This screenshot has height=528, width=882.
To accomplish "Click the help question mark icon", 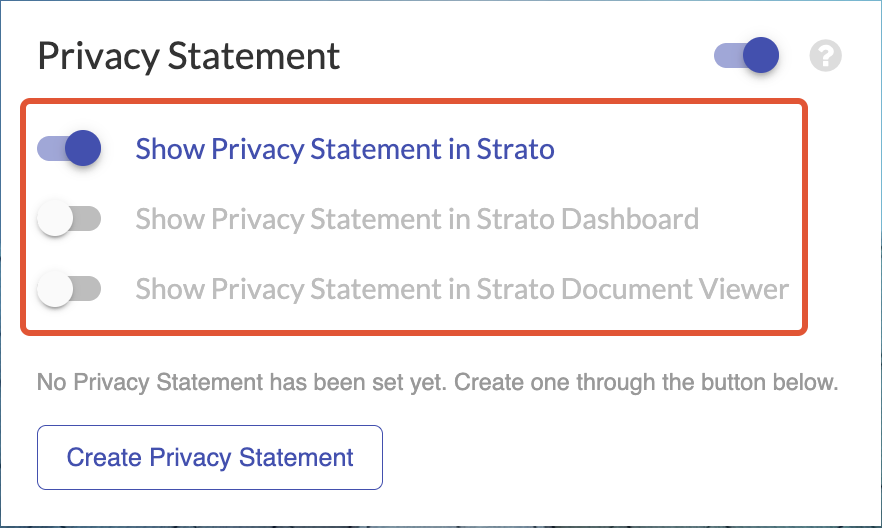I will (826, 56).
